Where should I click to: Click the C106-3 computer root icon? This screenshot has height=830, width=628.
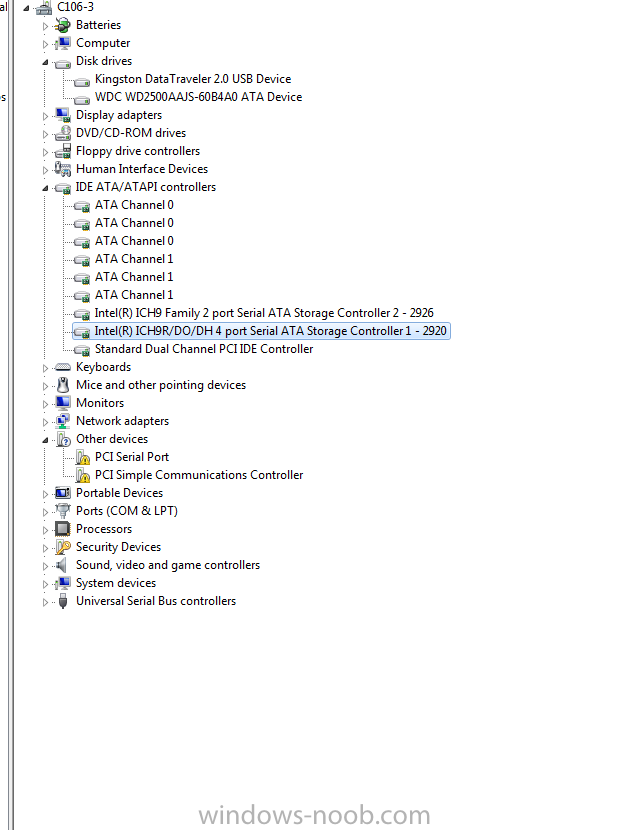click(x=44, y=7)
